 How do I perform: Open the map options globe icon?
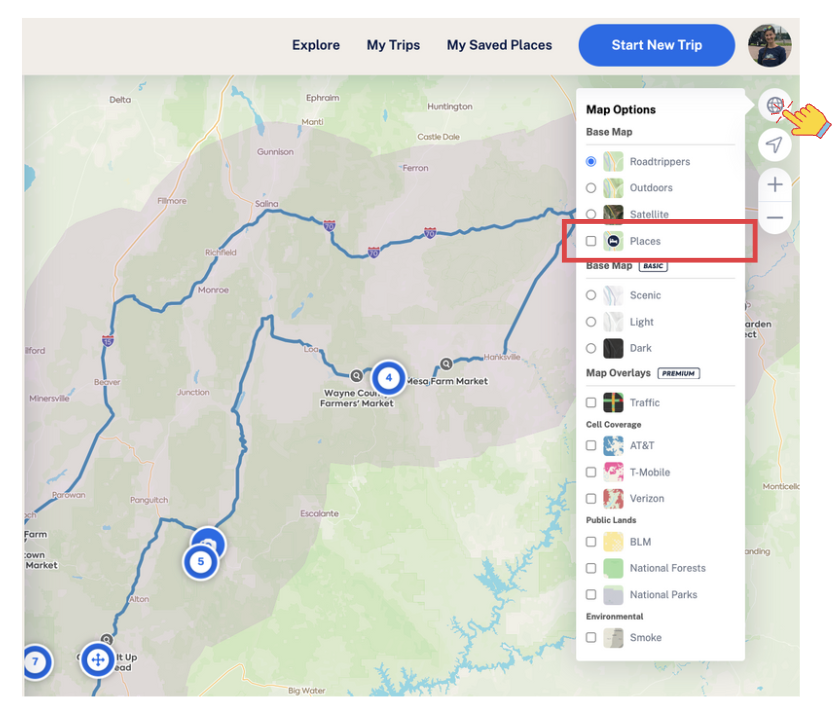coord(775,104)
